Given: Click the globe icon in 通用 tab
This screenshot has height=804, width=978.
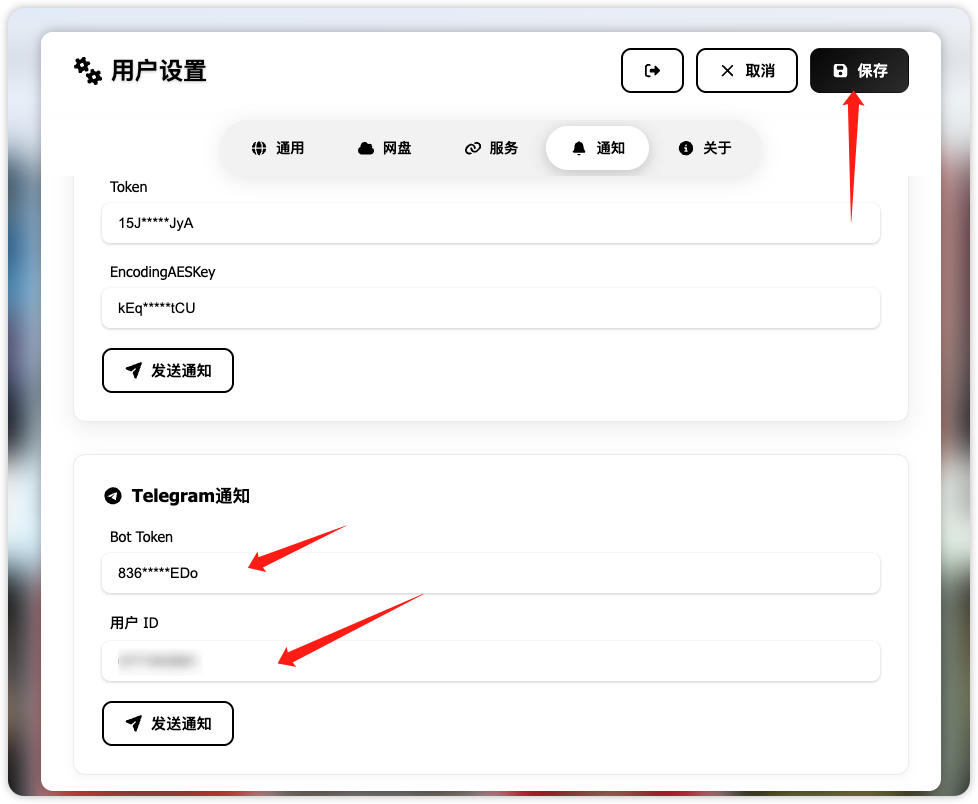Looking at the screenshot, I should (x=259, y=148).
